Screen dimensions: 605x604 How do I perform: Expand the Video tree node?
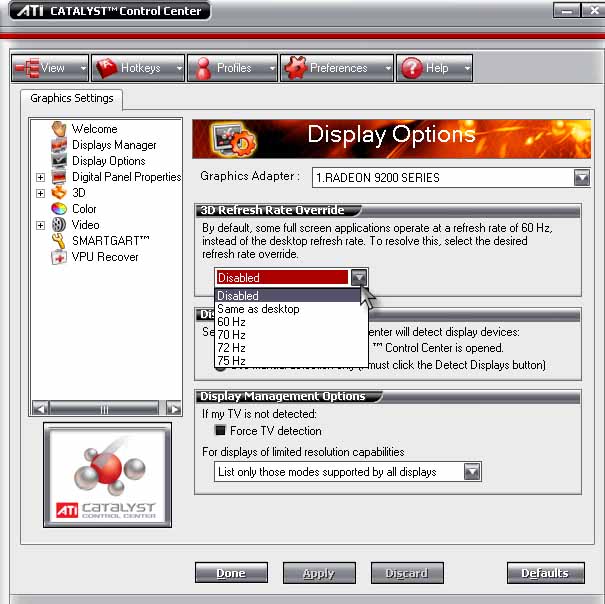pos(41,225)
